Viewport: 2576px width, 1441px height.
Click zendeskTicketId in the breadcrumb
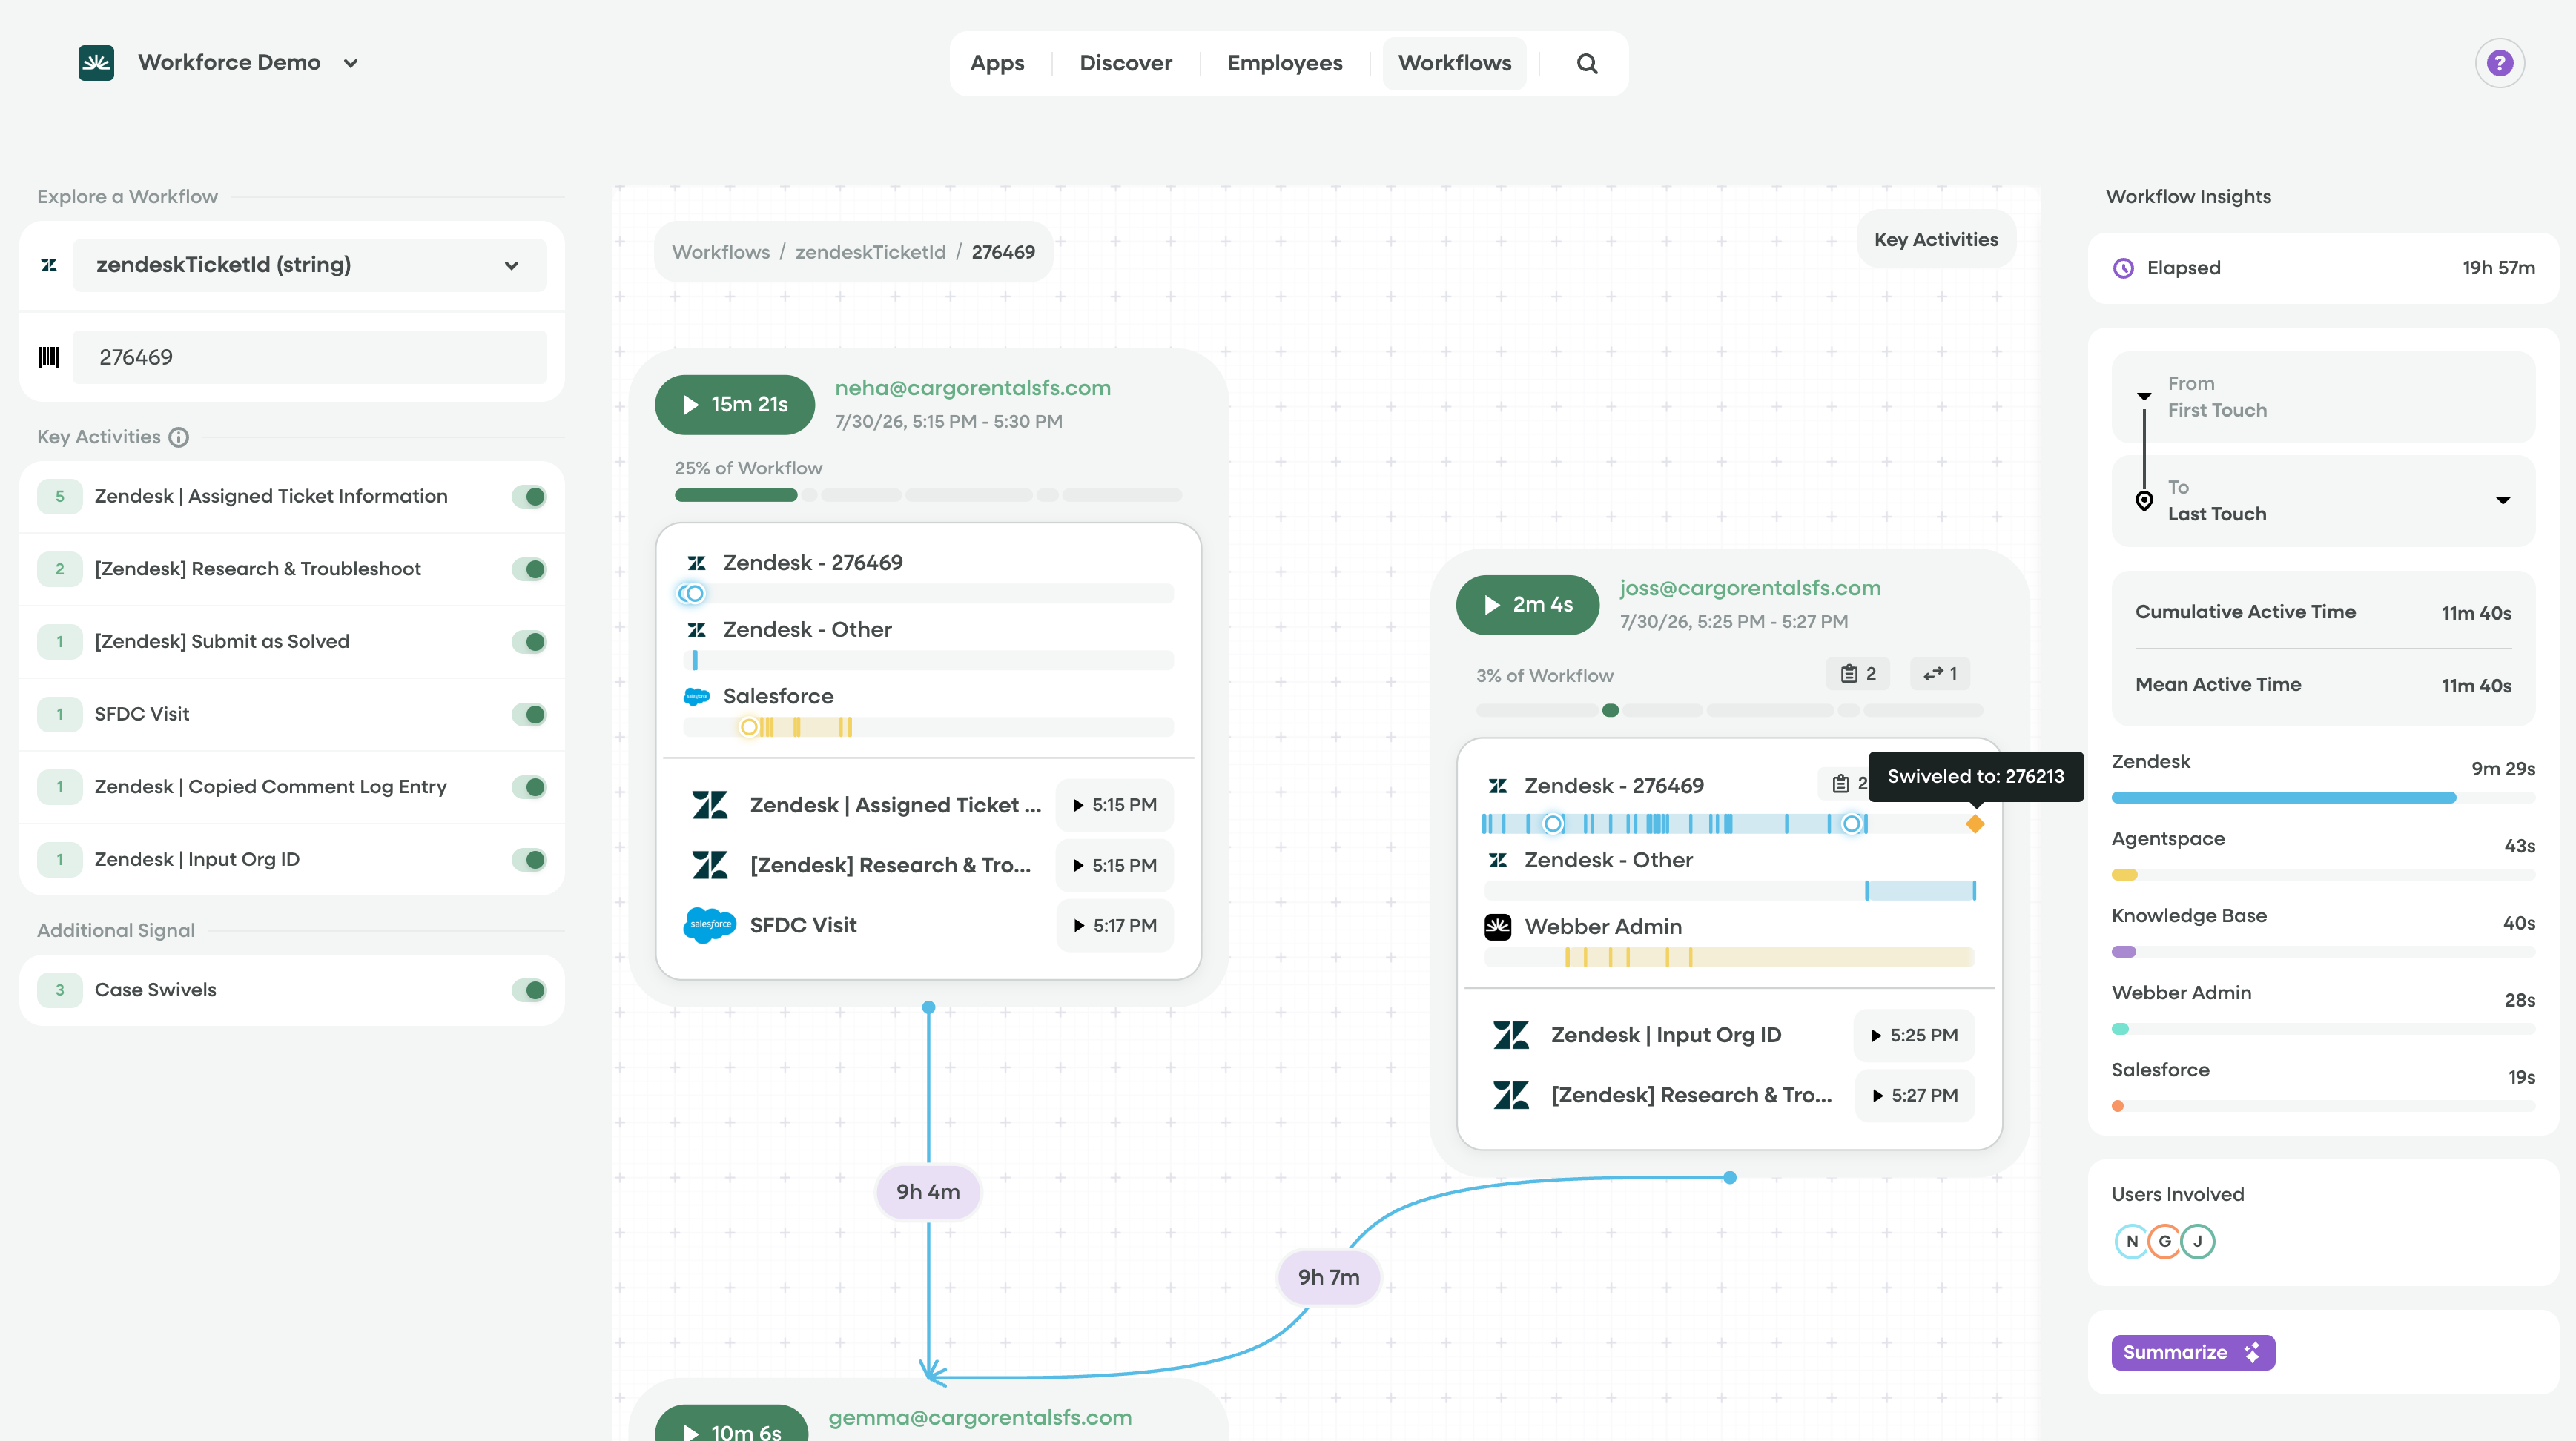point(870,252)
